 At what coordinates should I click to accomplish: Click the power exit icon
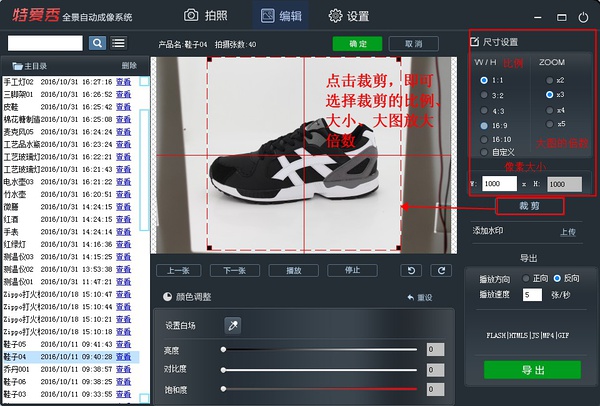coord(583,17)
